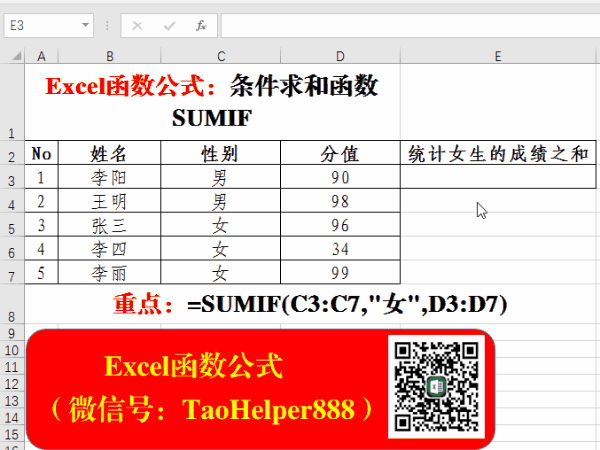Click No cell '1' in 李阳's row
The height and width of the screenshot is (450, 600).
(x=41, y=177)
